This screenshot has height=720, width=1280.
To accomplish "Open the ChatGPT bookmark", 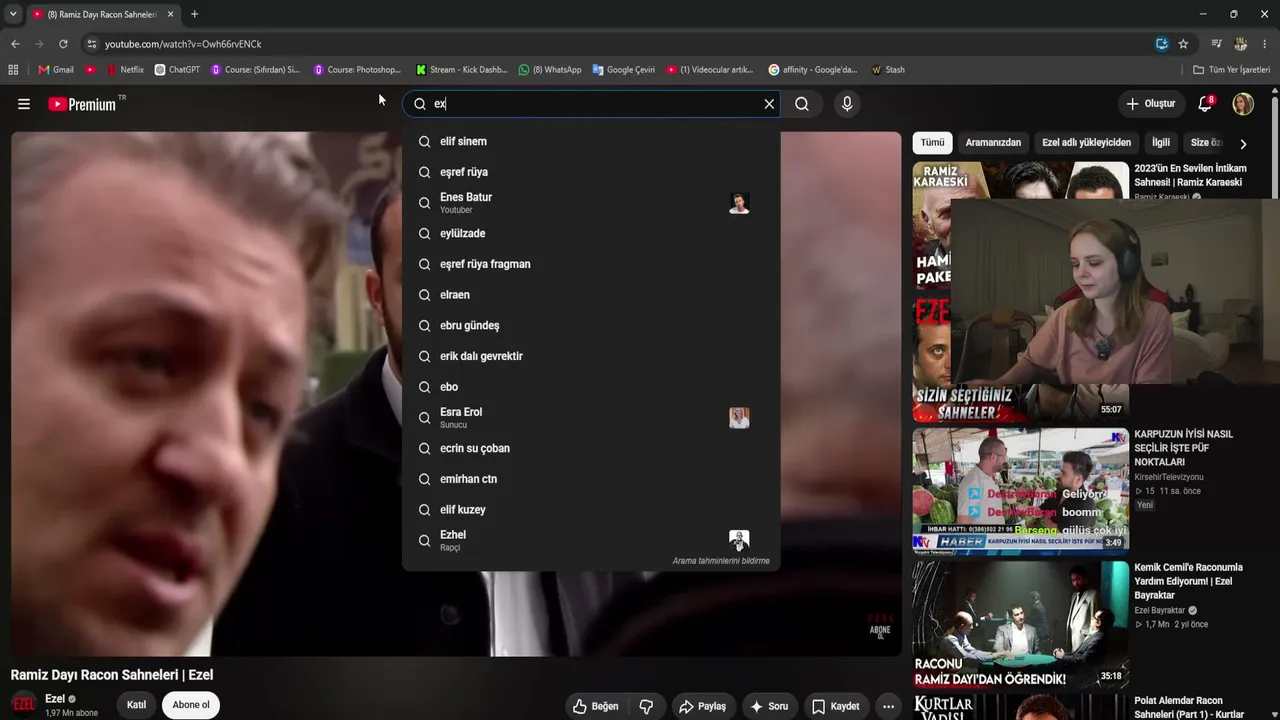I will [177, 70].
